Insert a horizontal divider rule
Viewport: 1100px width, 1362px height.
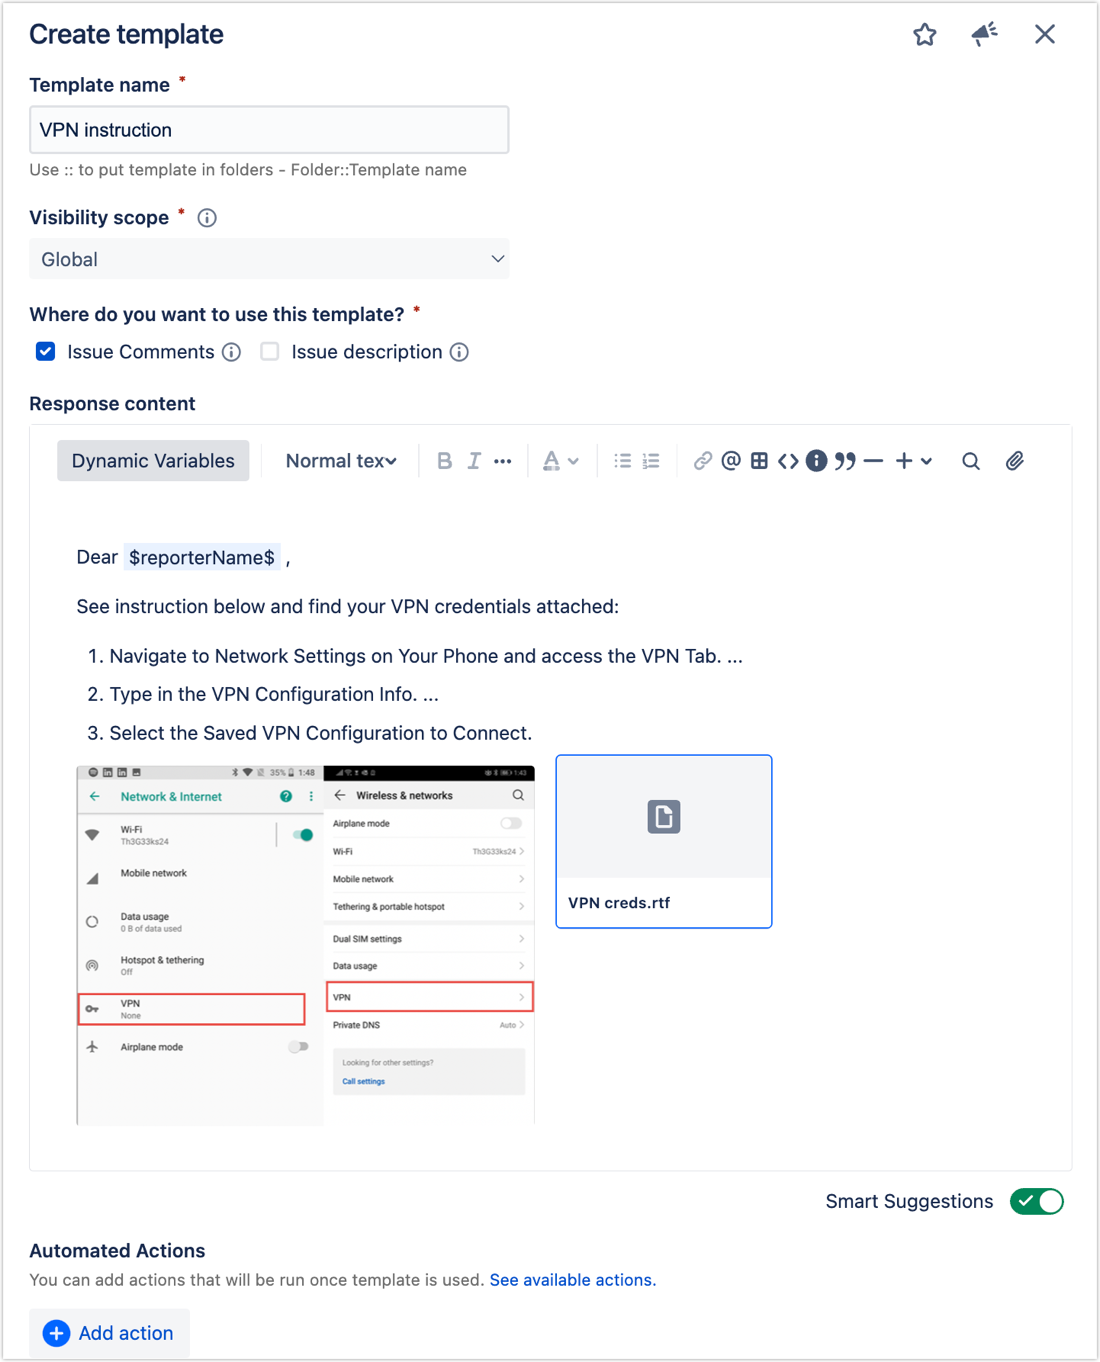[x=873, y=461]
